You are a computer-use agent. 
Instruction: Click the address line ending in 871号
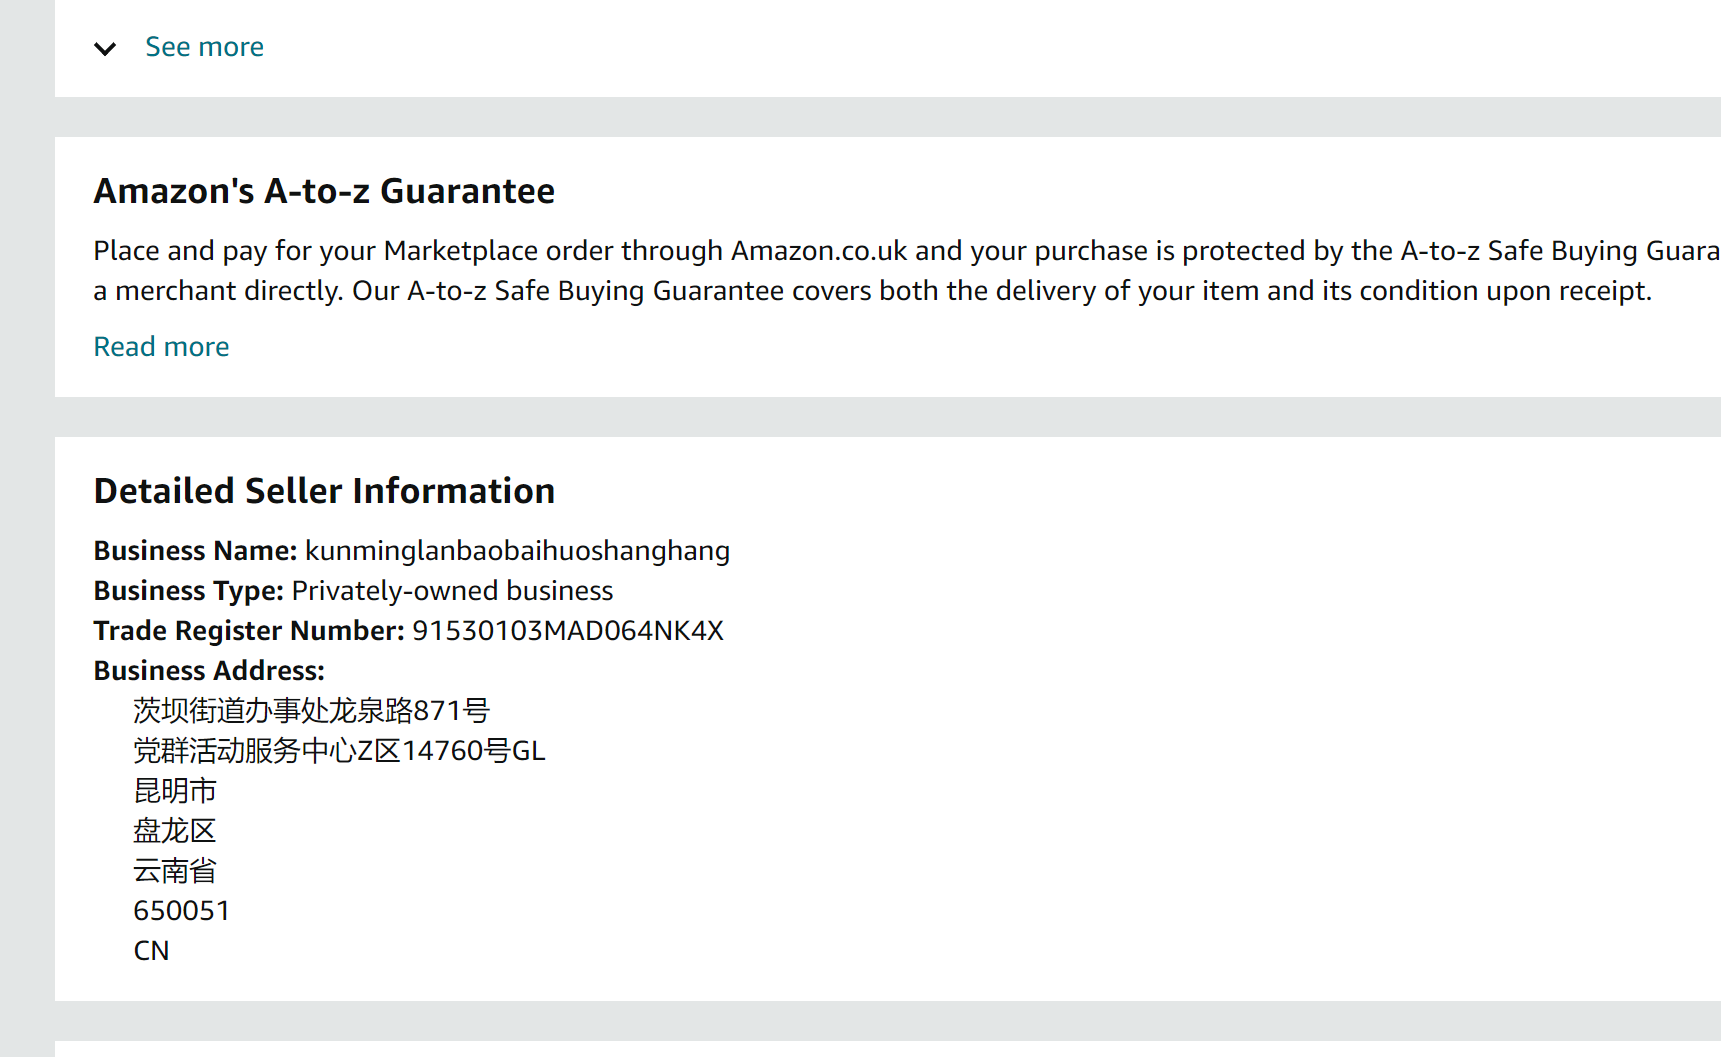point(311,711)
